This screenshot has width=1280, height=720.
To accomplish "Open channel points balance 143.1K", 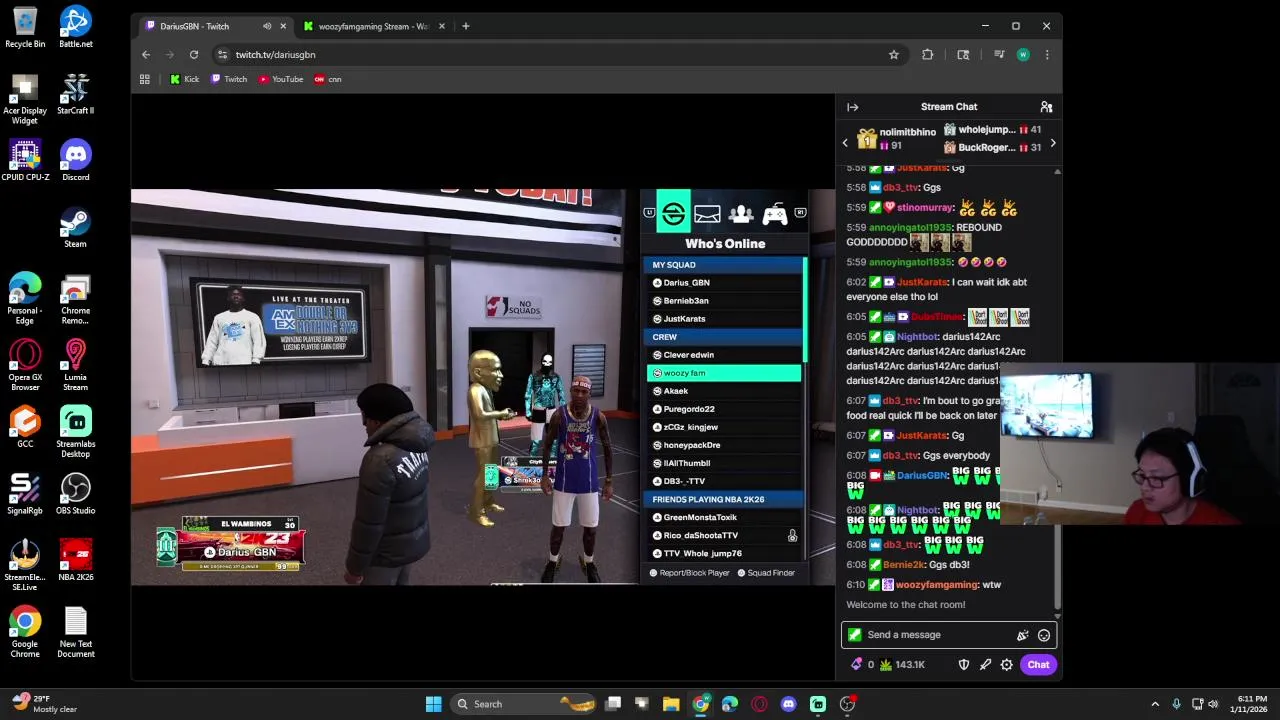I will pos(902,665).
